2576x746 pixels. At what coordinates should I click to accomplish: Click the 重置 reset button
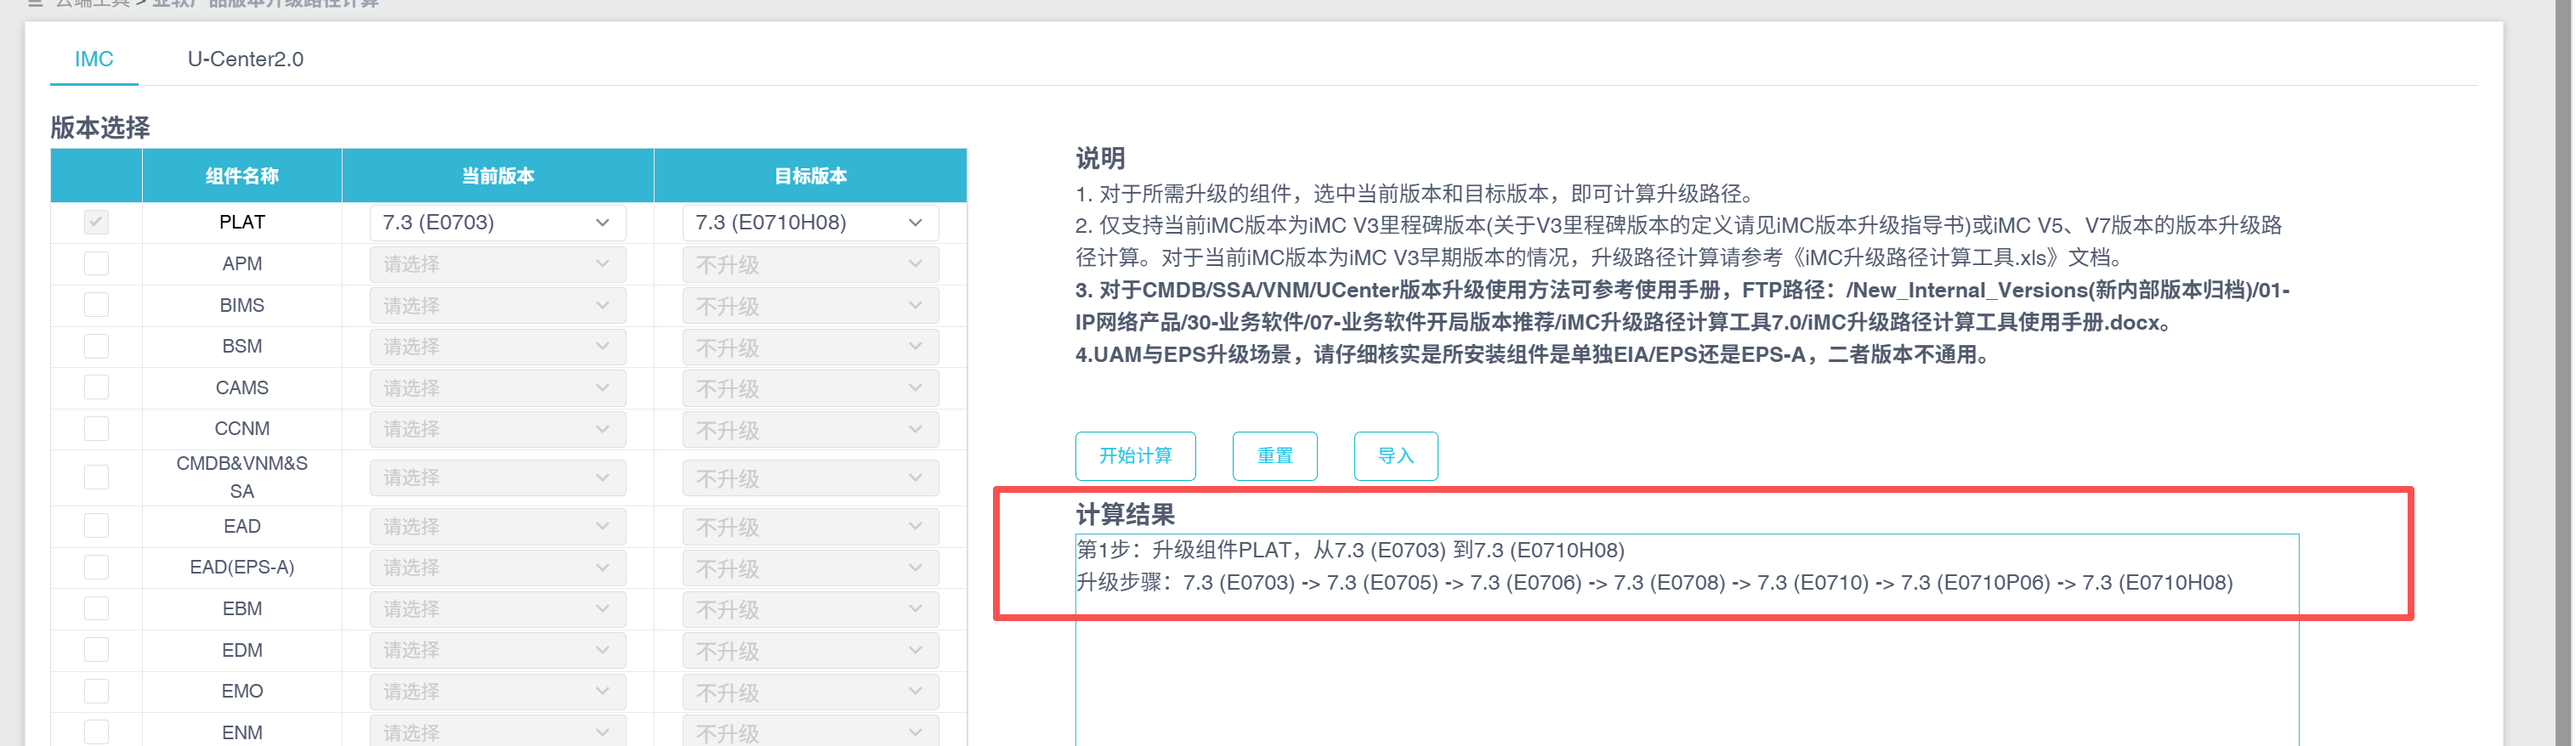pyautogui.click(x=1275, y=456)
